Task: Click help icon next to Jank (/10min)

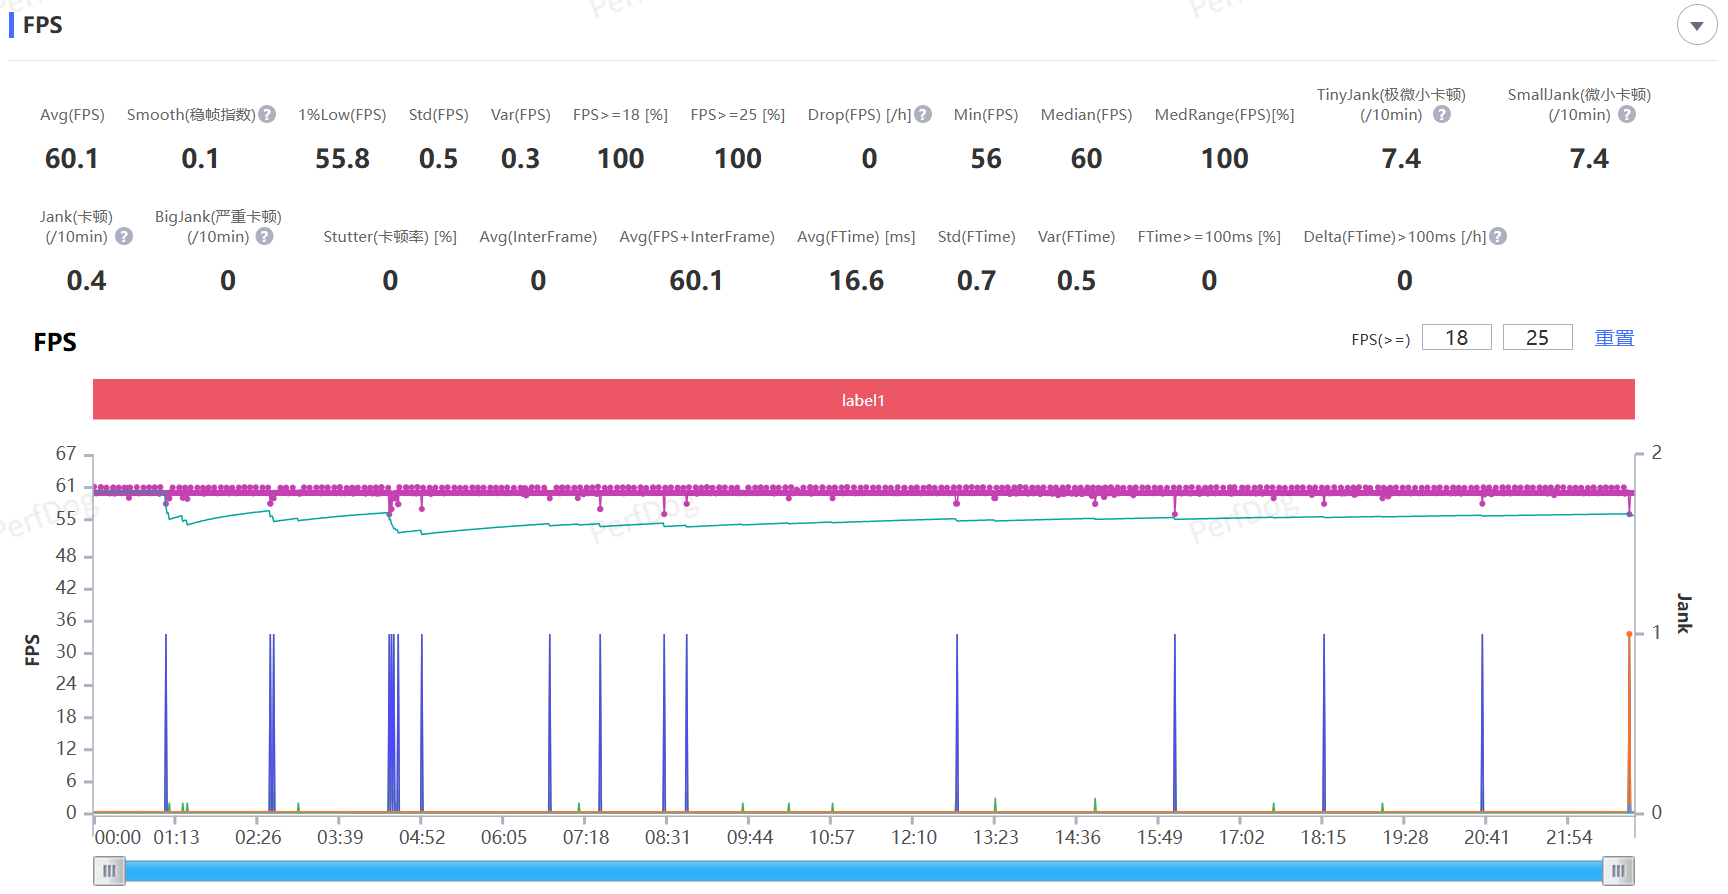Action: [x=124, y=237]
